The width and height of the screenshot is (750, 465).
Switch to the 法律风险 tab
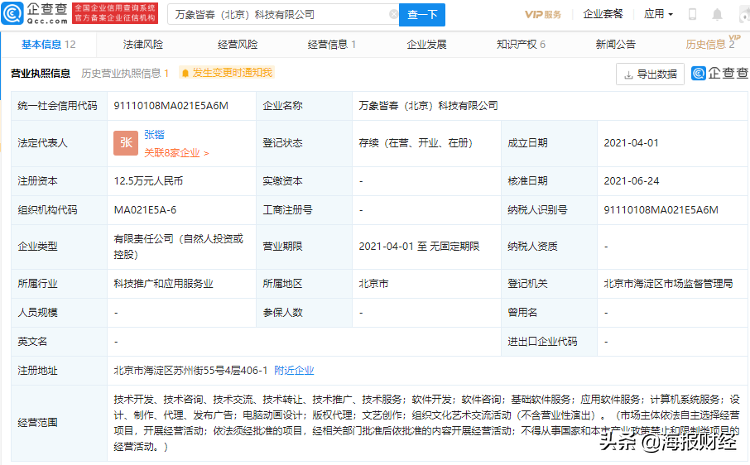(x=143, y=44)
